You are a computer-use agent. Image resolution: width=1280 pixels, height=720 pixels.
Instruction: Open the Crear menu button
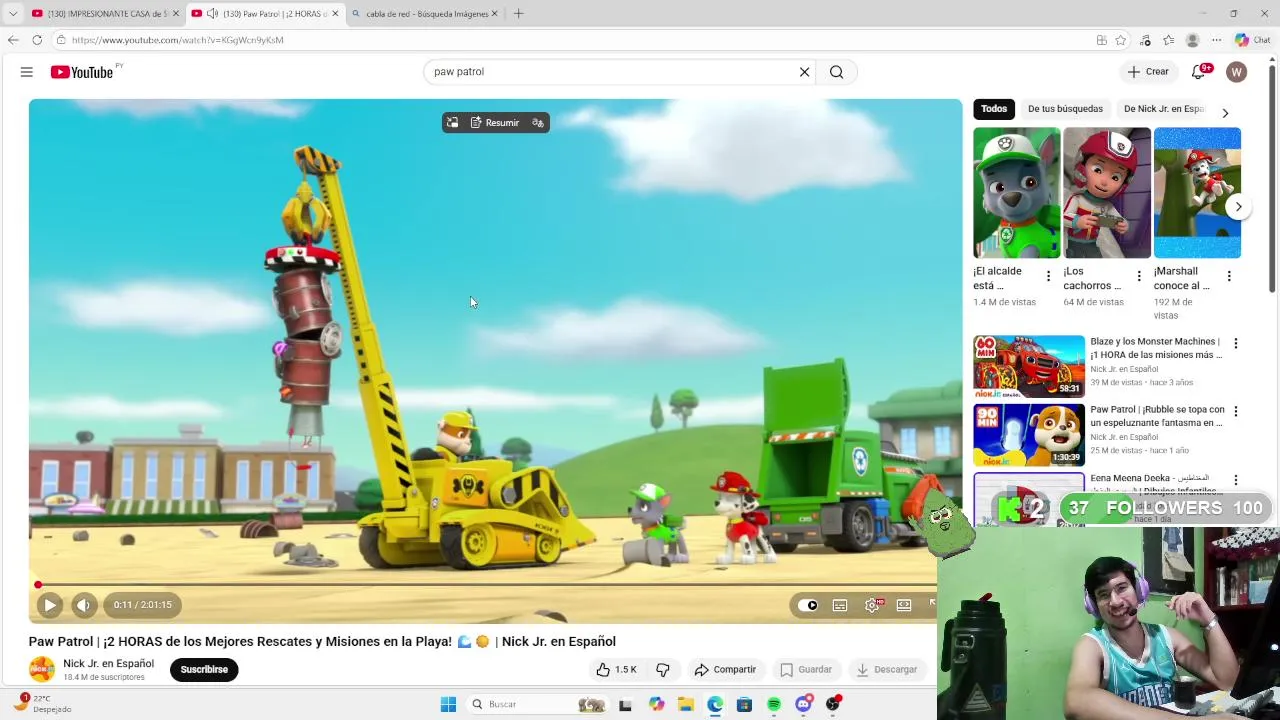tap(1148, 72)
